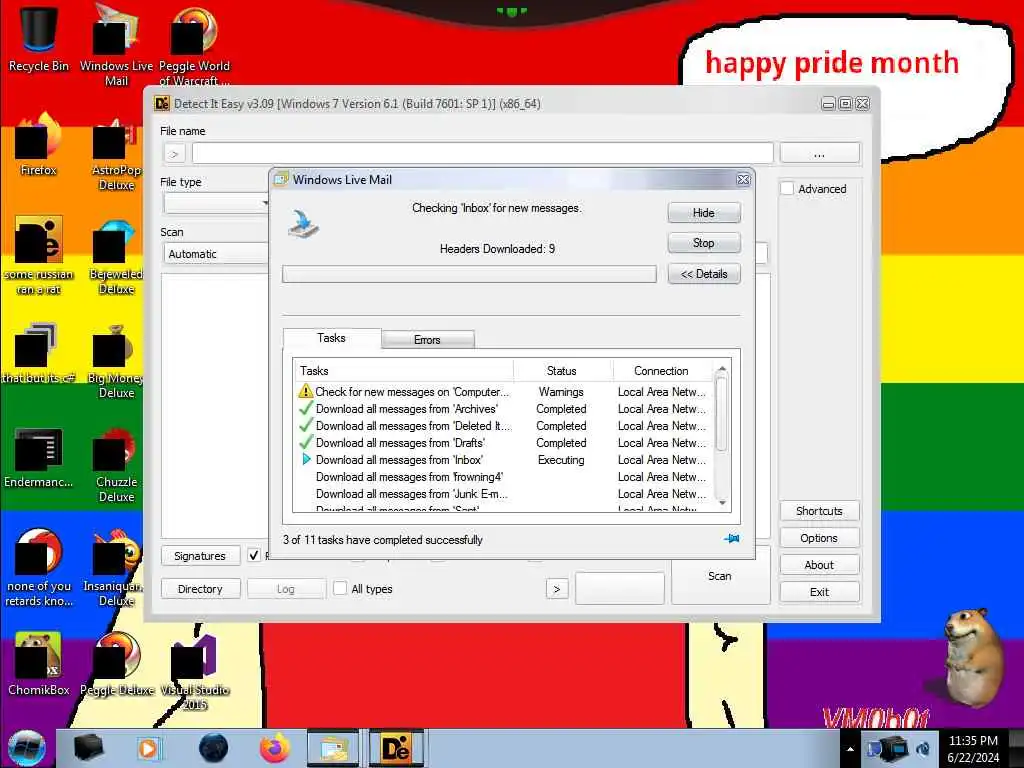Click the Scan button
Screen dimensions: 1024x768
pos(720,576)
